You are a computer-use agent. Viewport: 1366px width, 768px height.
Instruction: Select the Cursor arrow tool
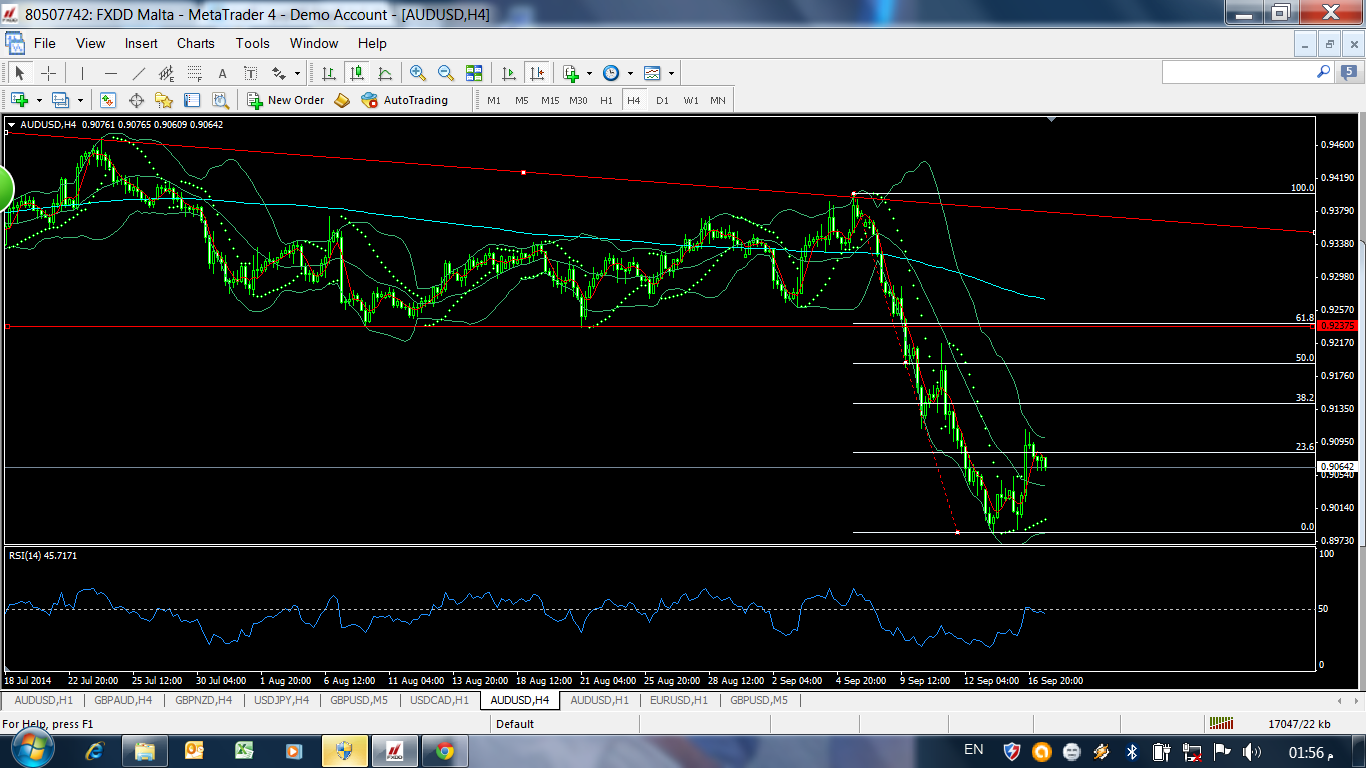tap(19, 73)
